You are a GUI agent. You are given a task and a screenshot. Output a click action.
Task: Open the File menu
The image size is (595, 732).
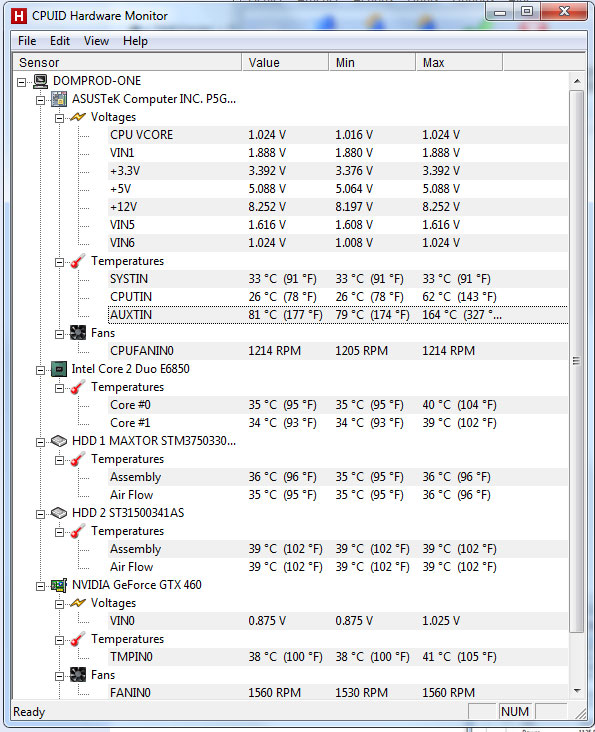pyautogui.click(x=27, y=41)
